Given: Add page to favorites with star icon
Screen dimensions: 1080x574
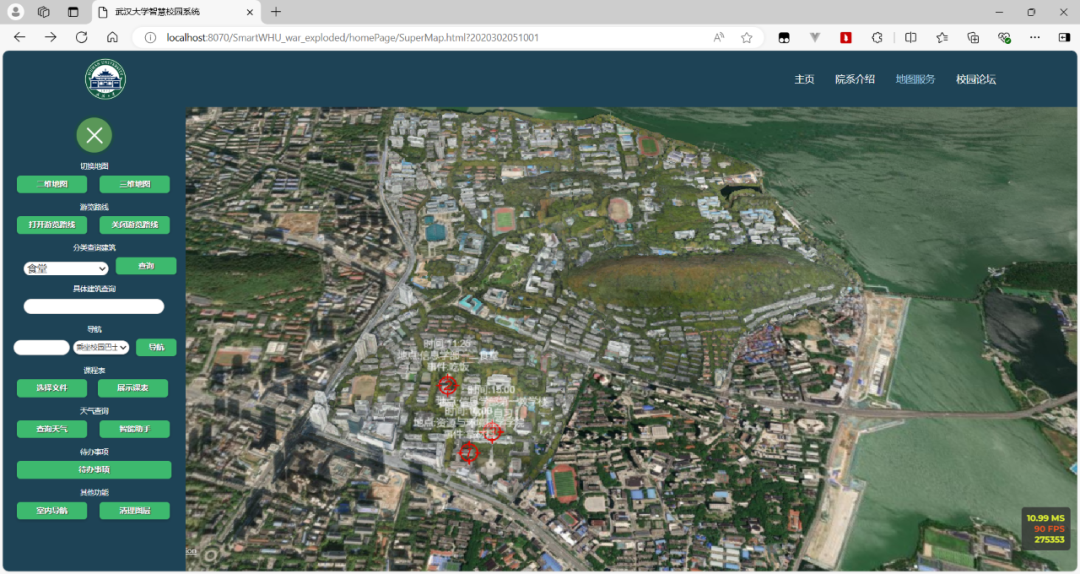Looking at the screenshot, I should pyautogui.click(x=746, y=37).
